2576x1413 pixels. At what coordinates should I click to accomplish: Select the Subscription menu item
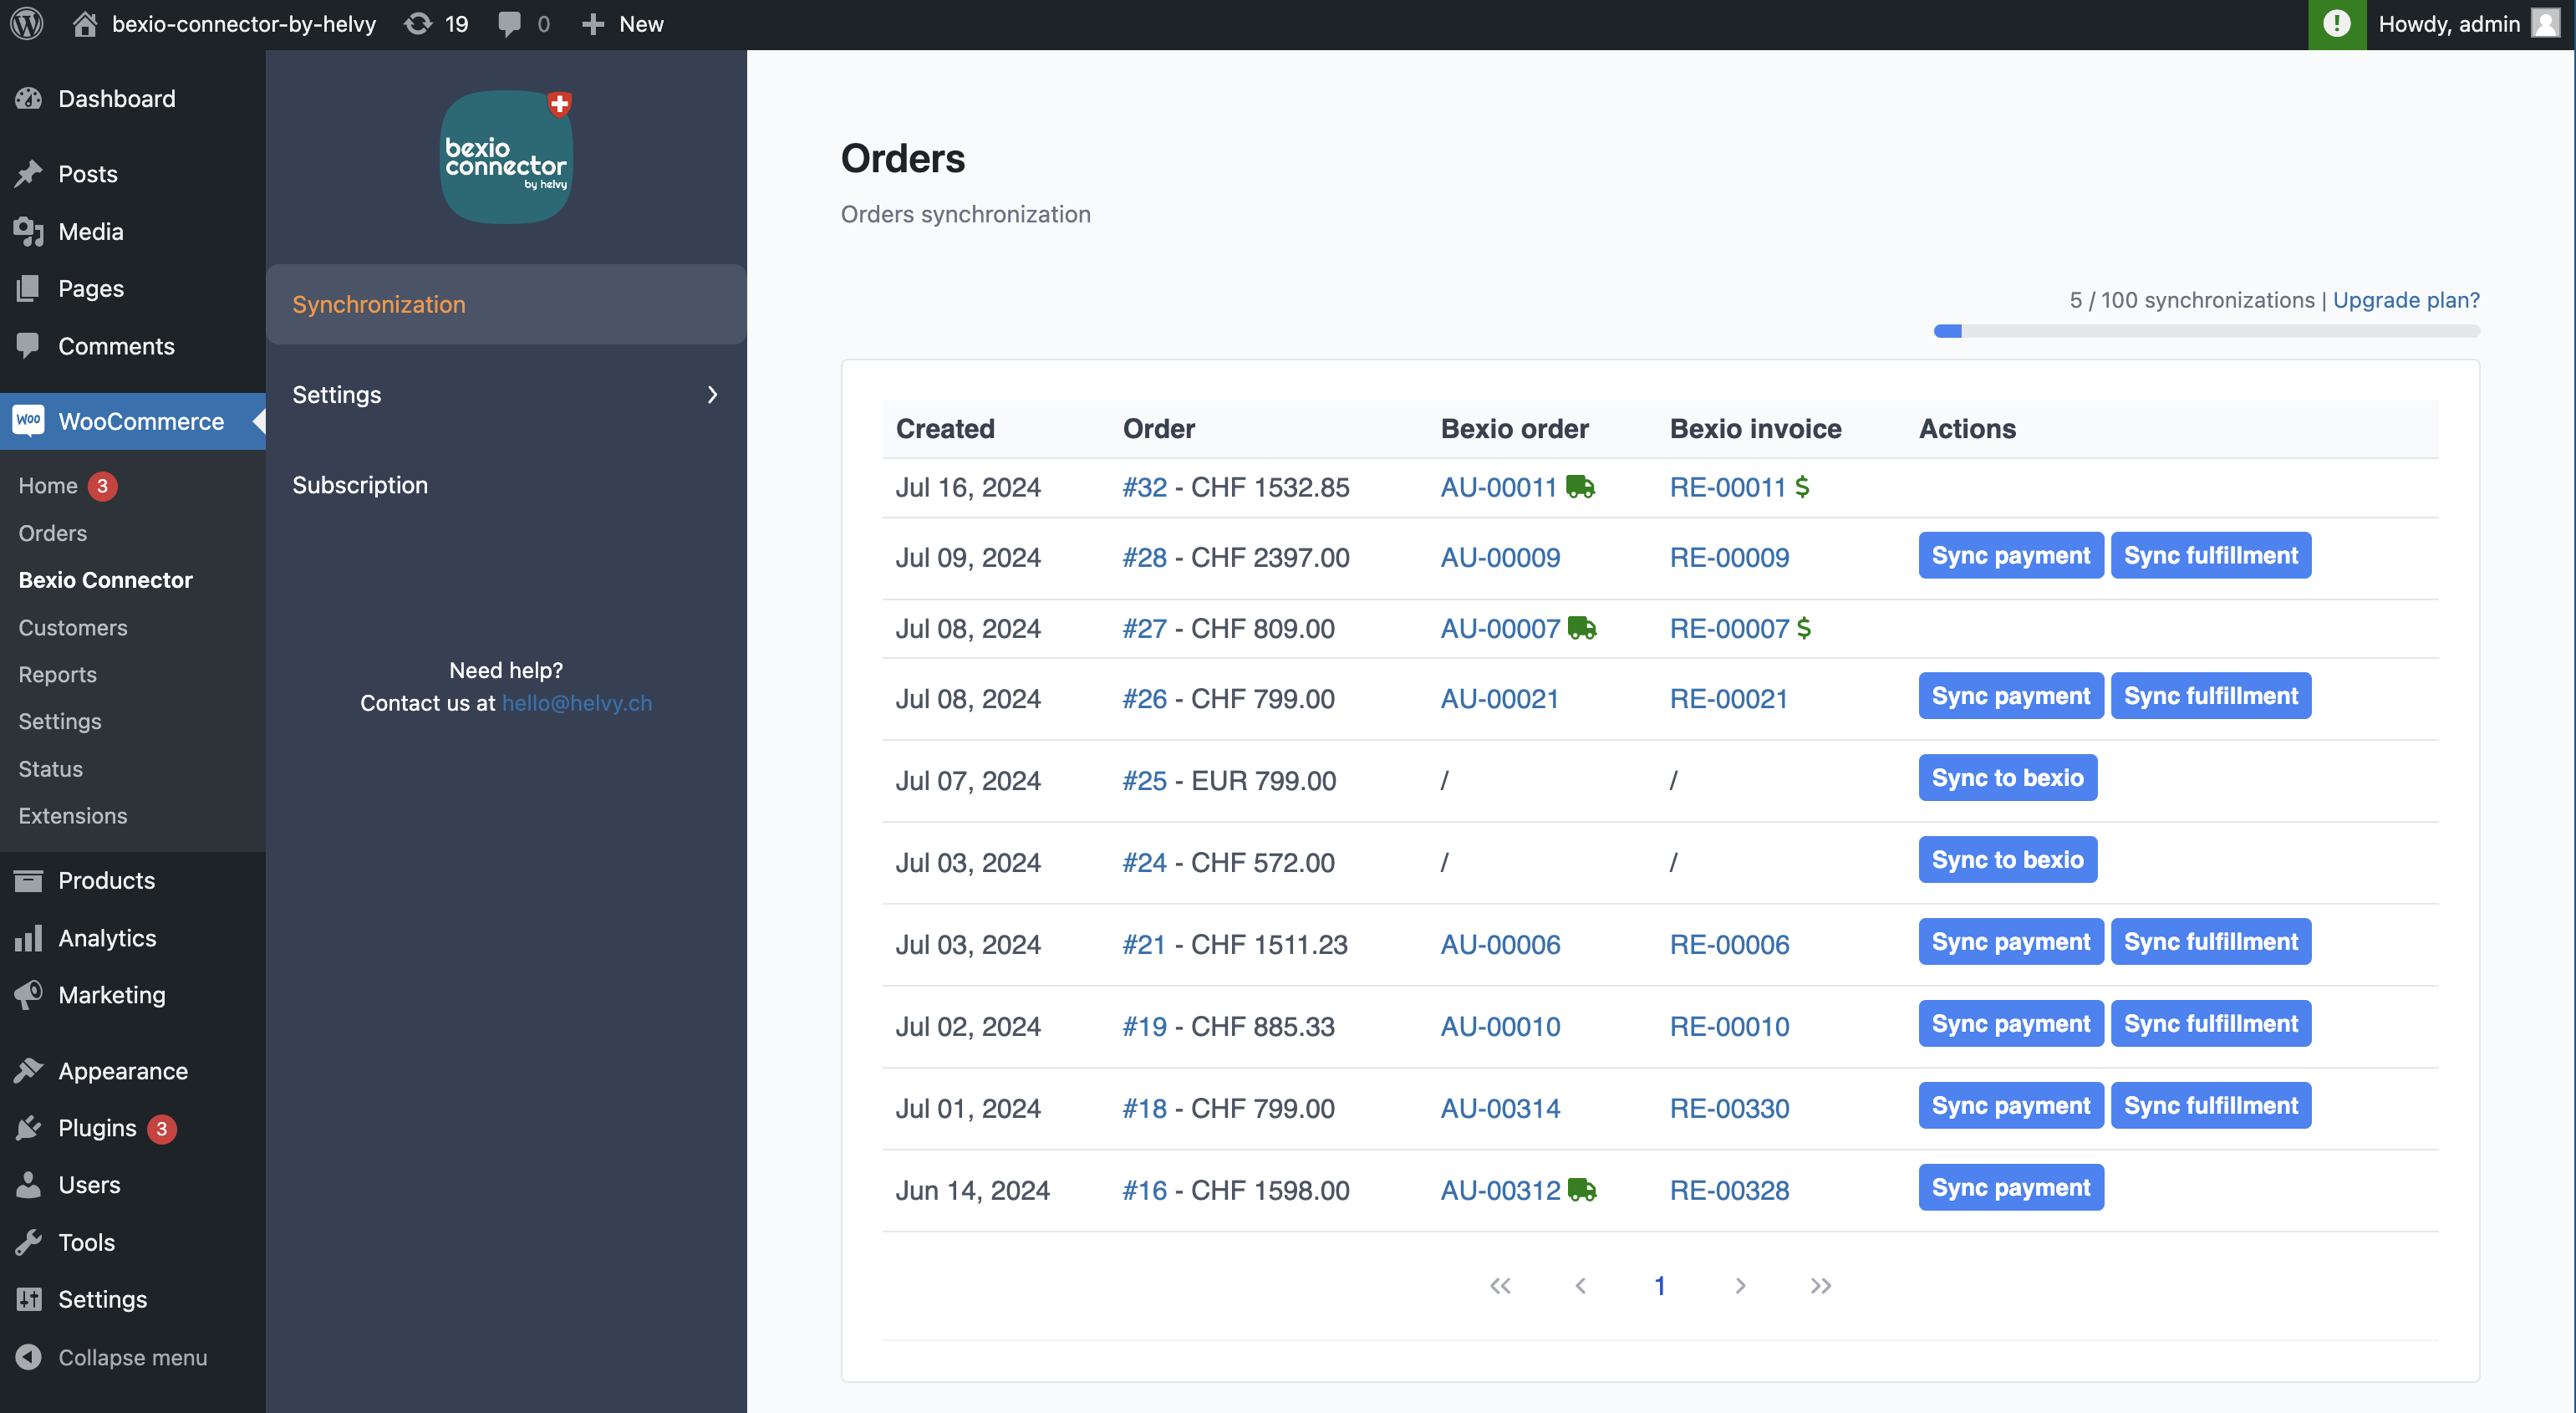[x=360, y=484]
